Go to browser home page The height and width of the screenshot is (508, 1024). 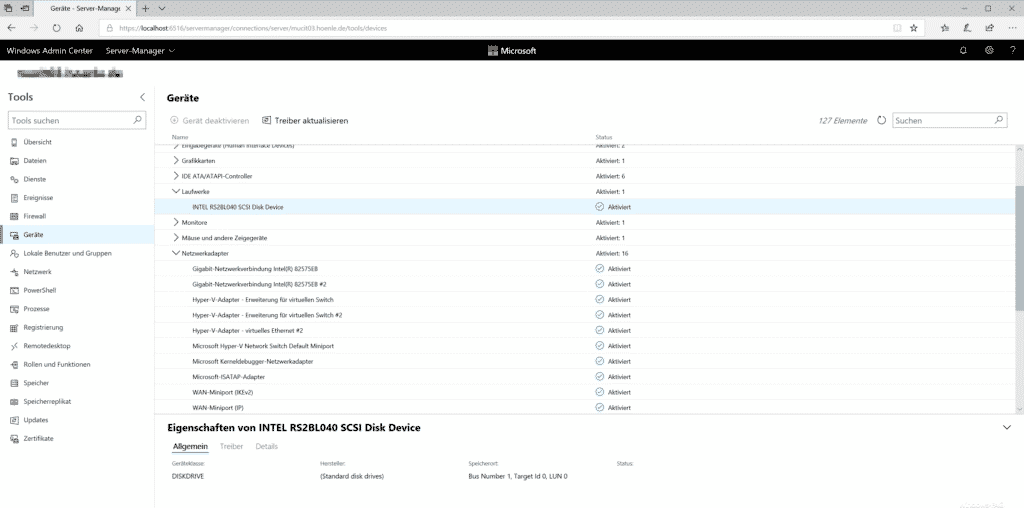point(79,28)
